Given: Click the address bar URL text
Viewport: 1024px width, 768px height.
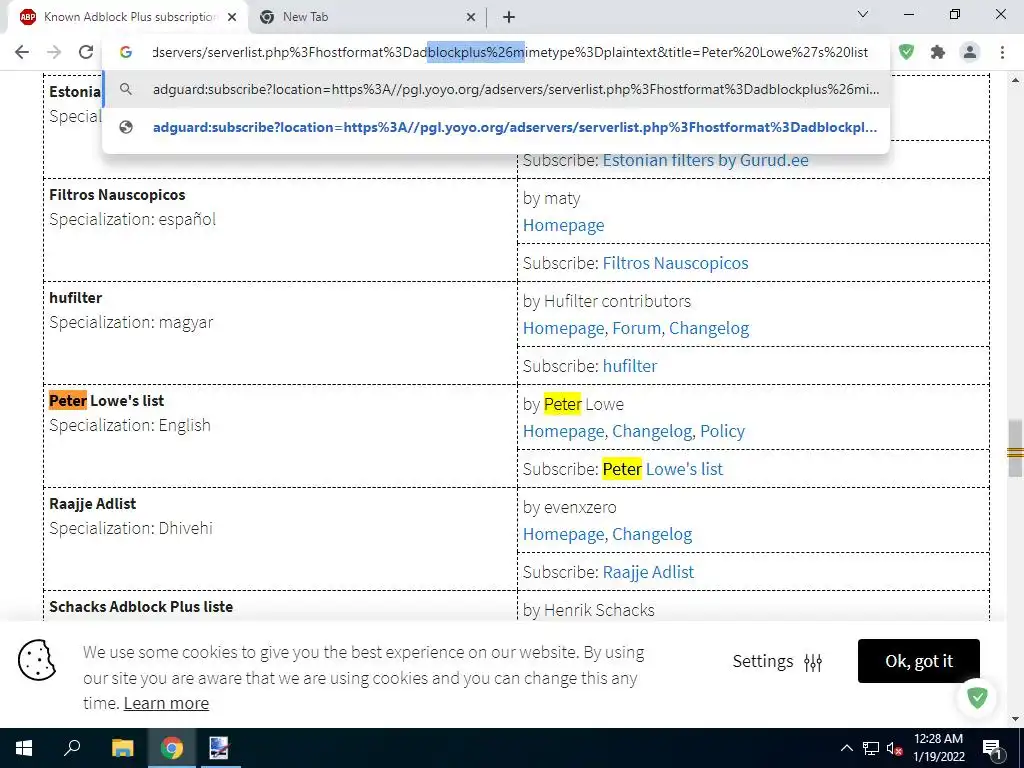Looking at the screenshot, I should coord(510,52).
